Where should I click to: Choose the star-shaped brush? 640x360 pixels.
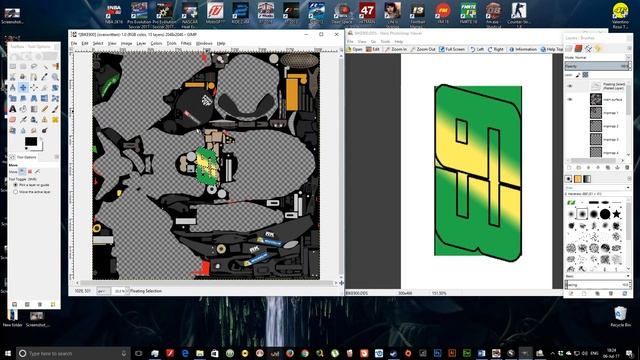click(x=616, y=213)
